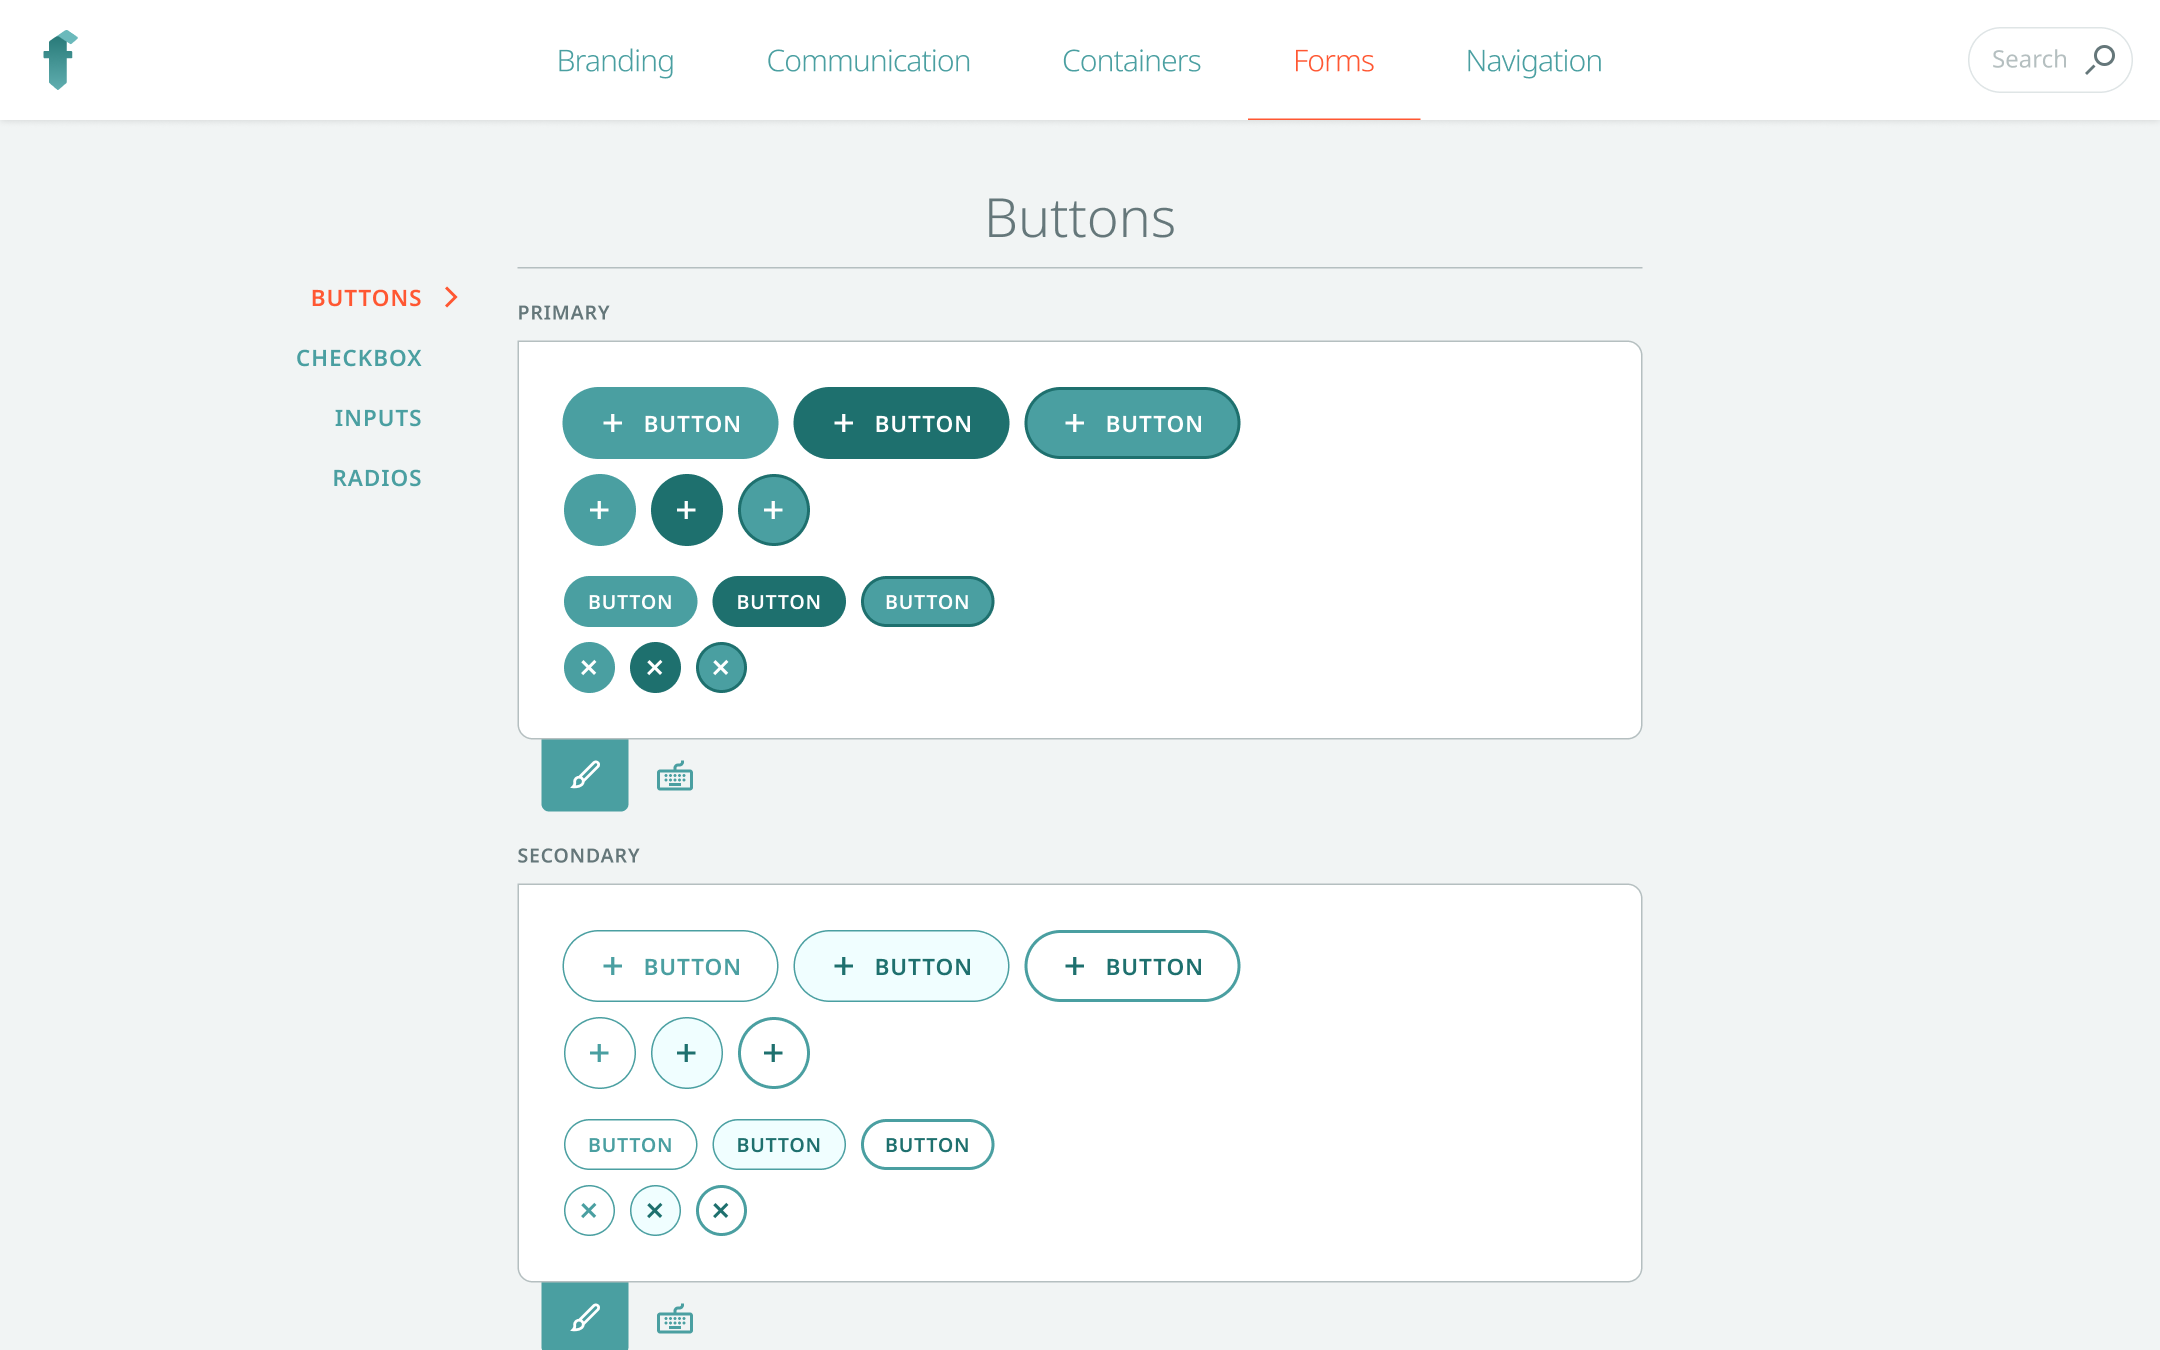Screen dimensions: 2160x1350
Task: Click the brush icon under the Primary panel
Action: [x=585, y=775]
